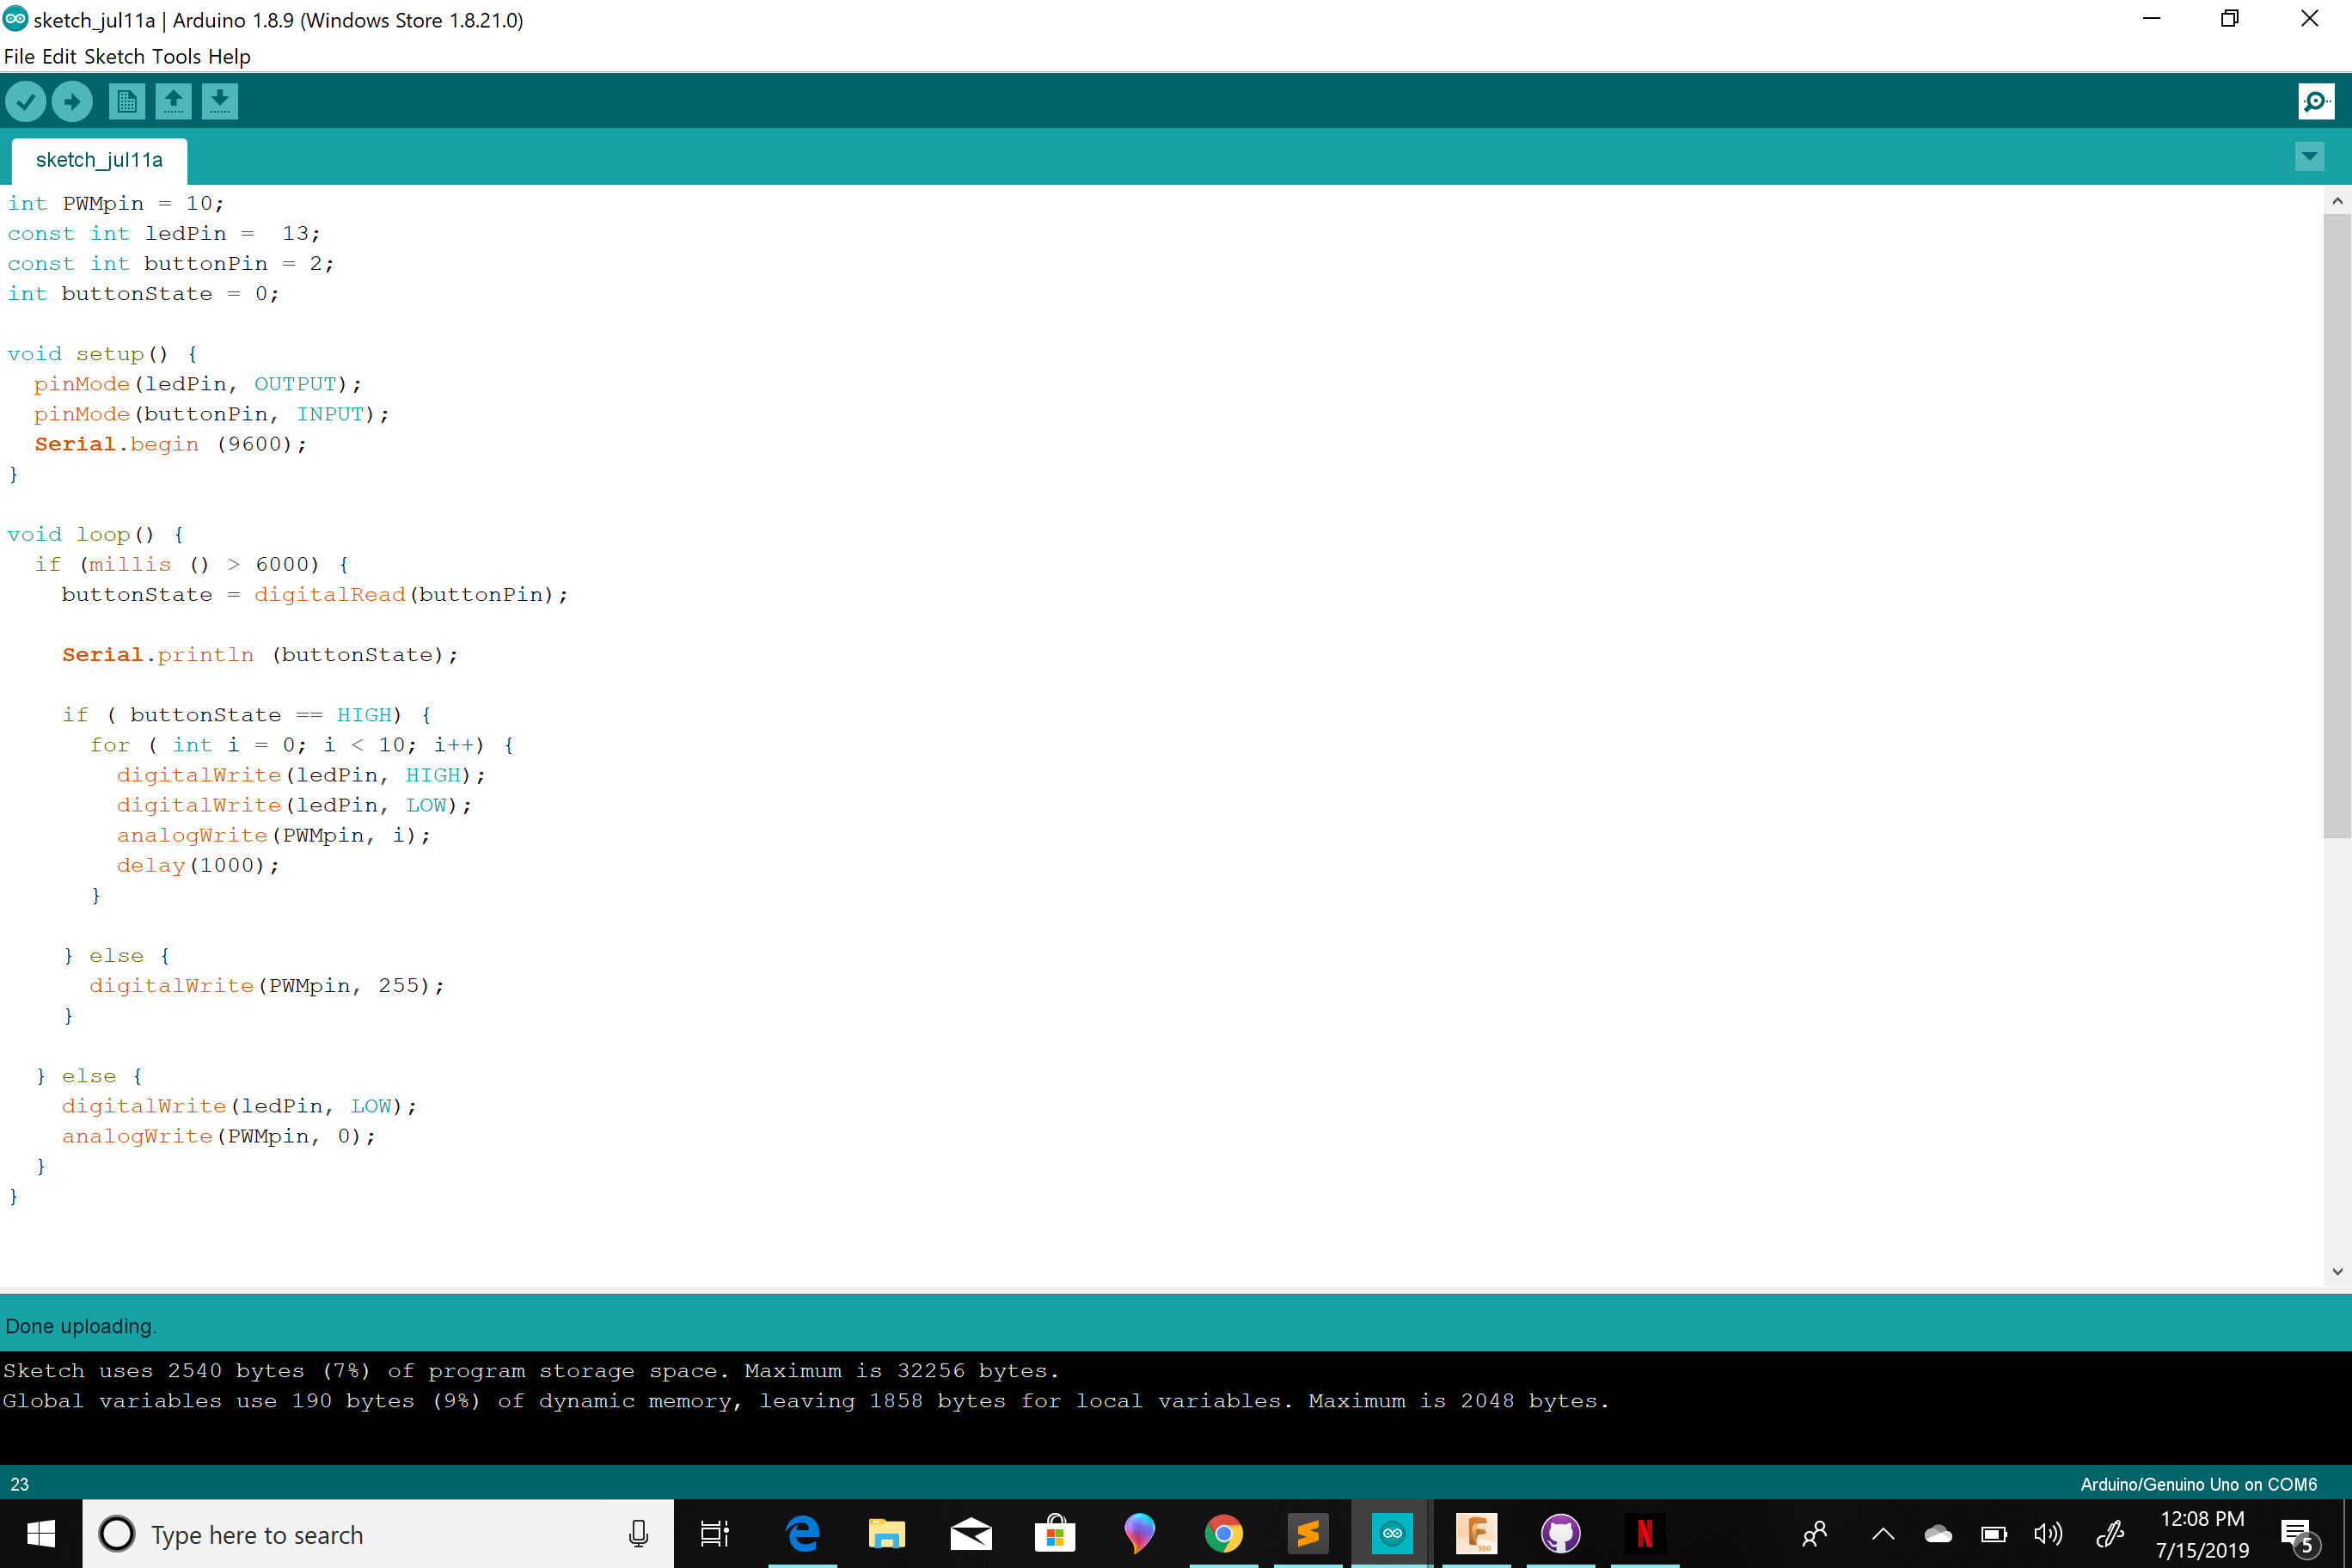
Task: Click the editor scrollbar down arrow
Action: point(2337,1272)
